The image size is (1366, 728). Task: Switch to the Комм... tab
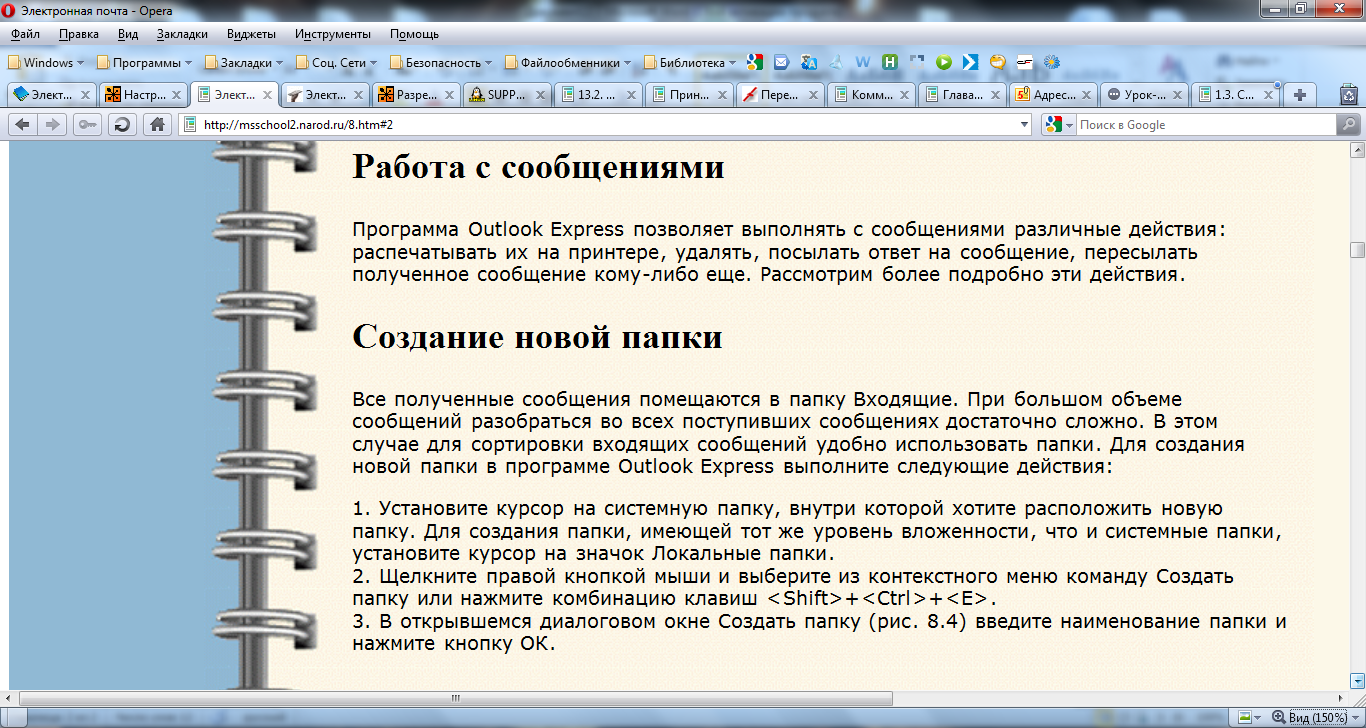point(872,95)
